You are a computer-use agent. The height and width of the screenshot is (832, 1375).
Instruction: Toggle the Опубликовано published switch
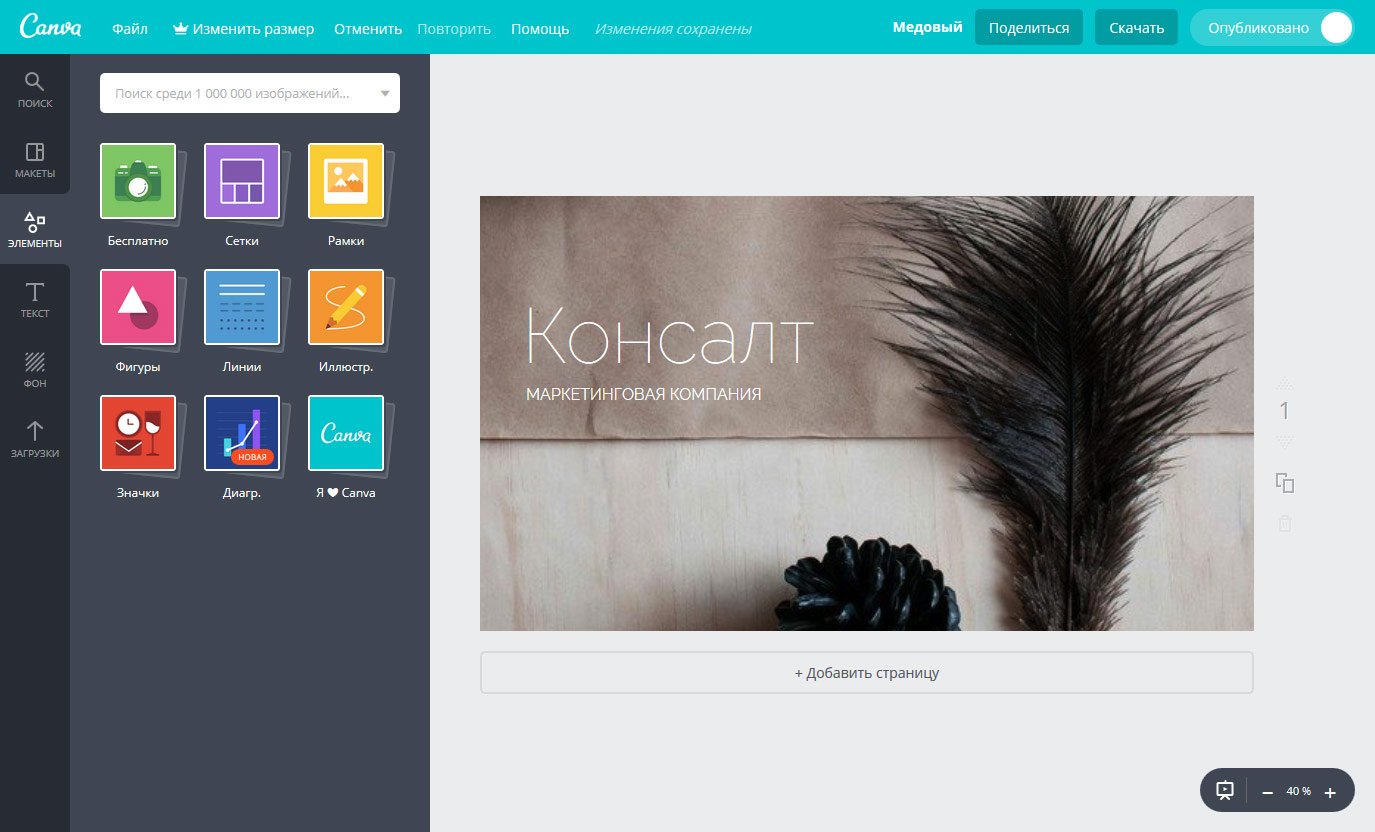[1335, 28]
